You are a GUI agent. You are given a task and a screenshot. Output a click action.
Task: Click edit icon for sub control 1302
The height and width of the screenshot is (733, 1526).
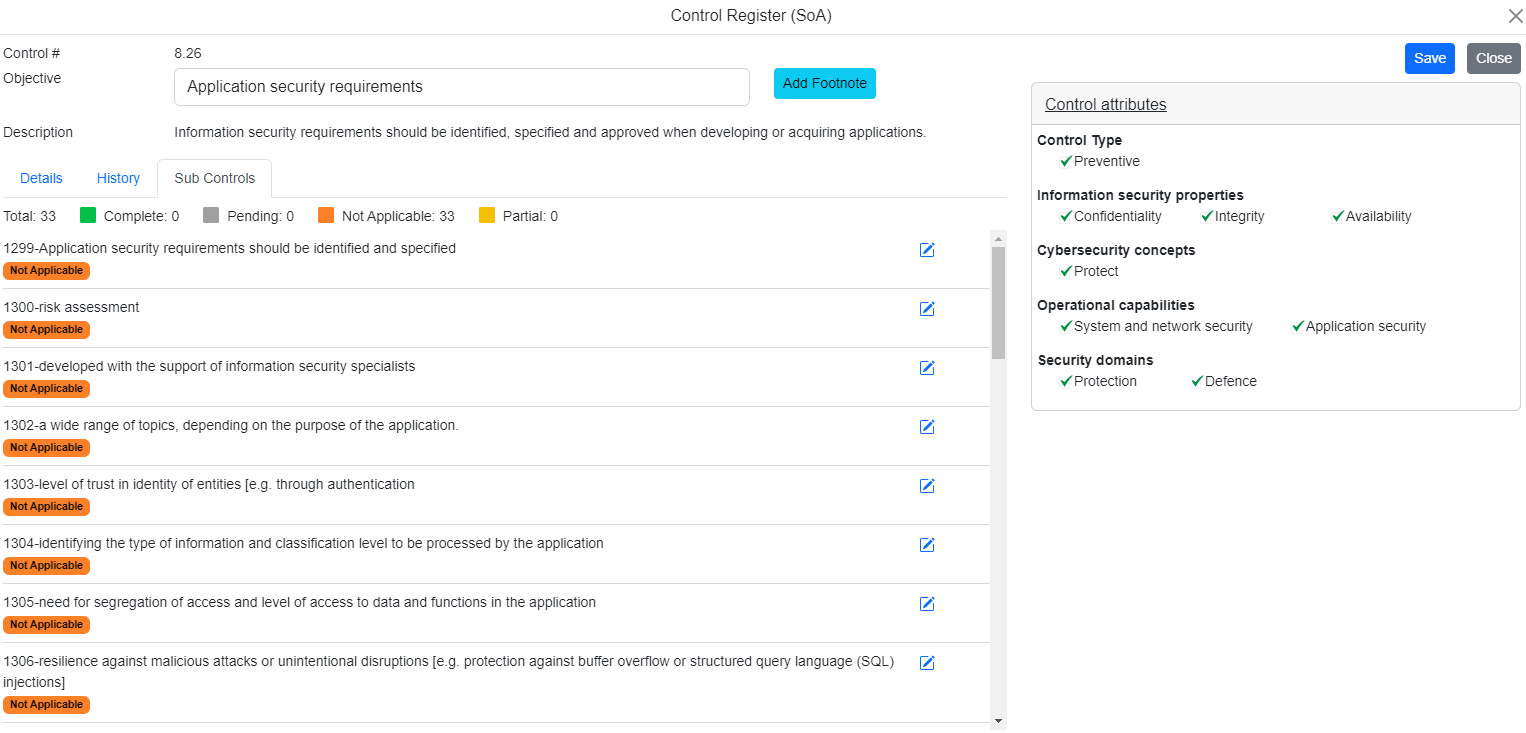pyautogui.click(x=926, y=427)
